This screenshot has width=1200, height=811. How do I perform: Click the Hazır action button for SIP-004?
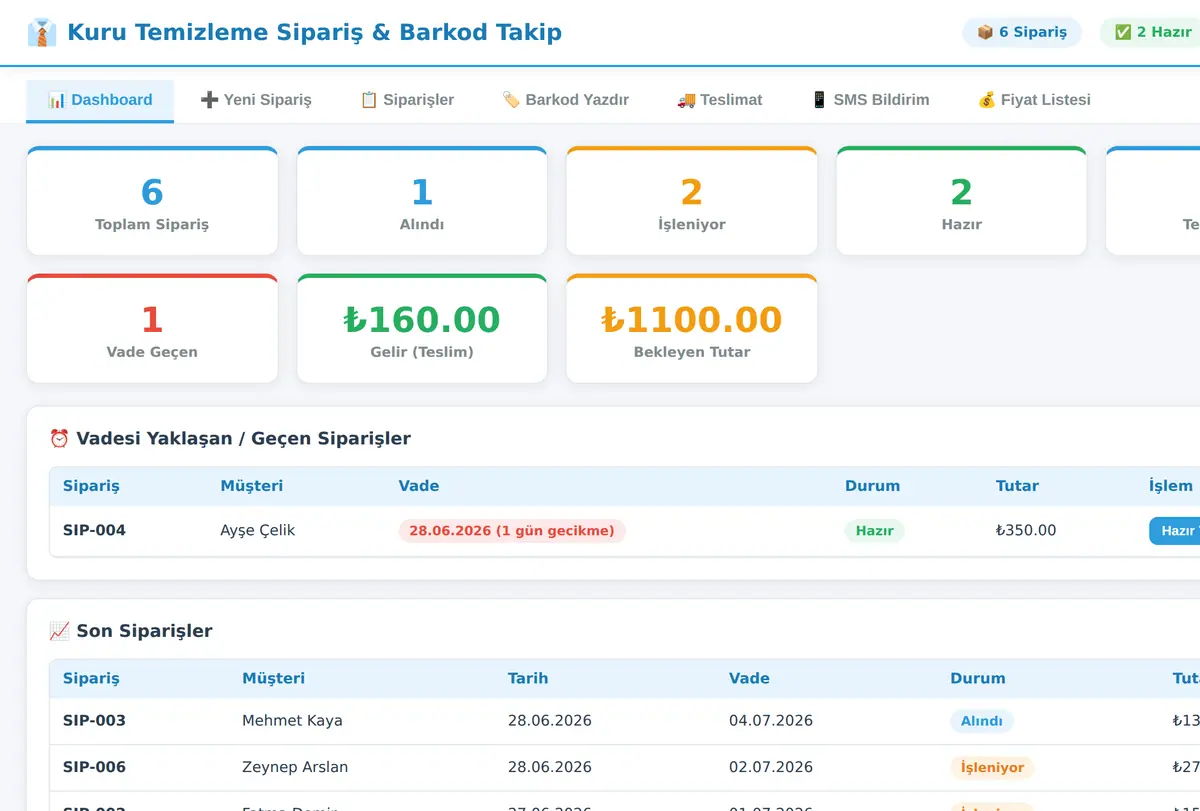click(1175, 531)
